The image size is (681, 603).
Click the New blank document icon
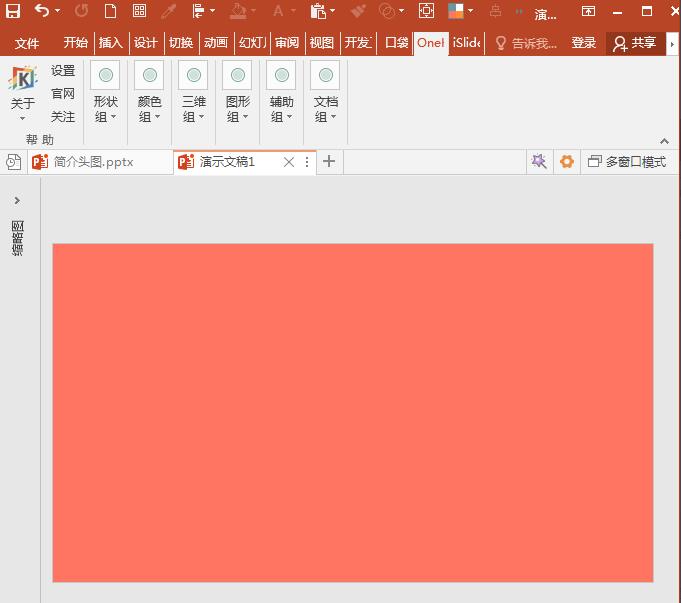click(110, 12)
